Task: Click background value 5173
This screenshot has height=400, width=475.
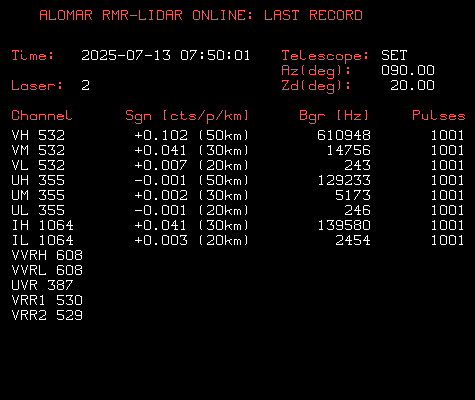Action: click(x=353, y=195)
